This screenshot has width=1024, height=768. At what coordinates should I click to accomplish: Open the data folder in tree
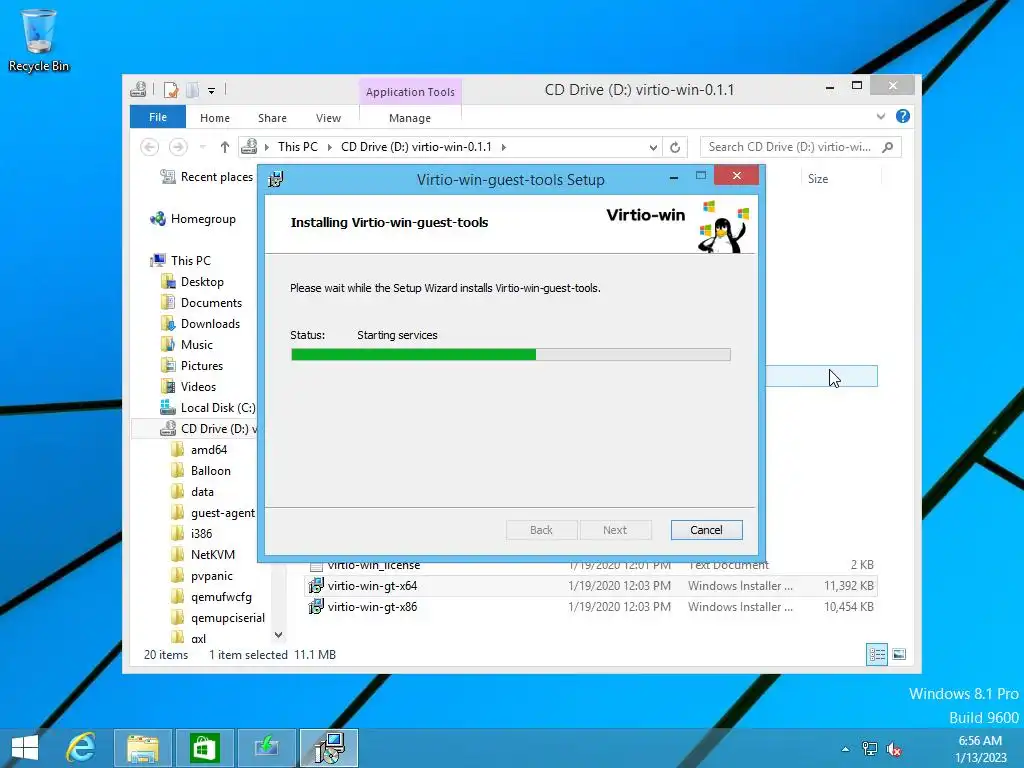[x=192, y=492]
